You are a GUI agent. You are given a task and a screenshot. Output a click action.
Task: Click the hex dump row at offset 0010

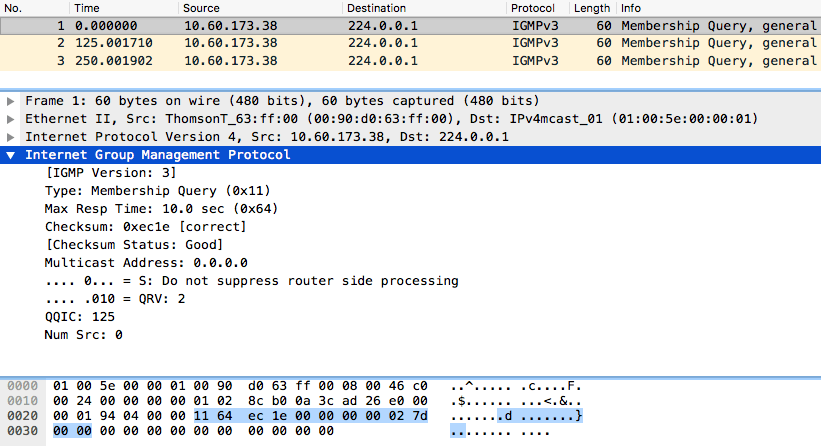pyautogui.click(x=240, y=401)
